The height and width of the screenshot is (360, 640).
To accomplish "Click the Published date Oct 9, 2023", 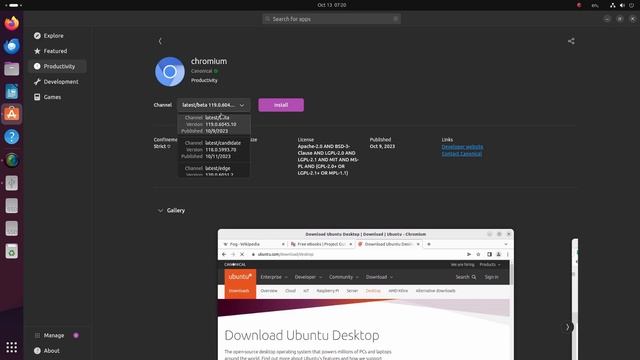I will 382,147.
